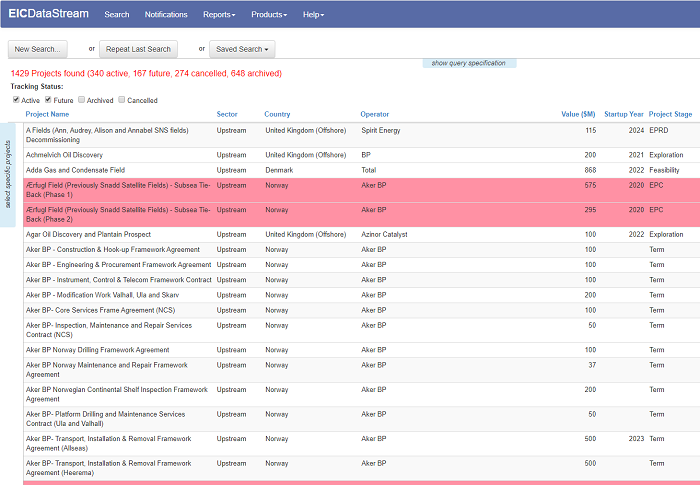Screen dimensions: 700x485
Task: Click the New Search button
Action: point(38,49)
